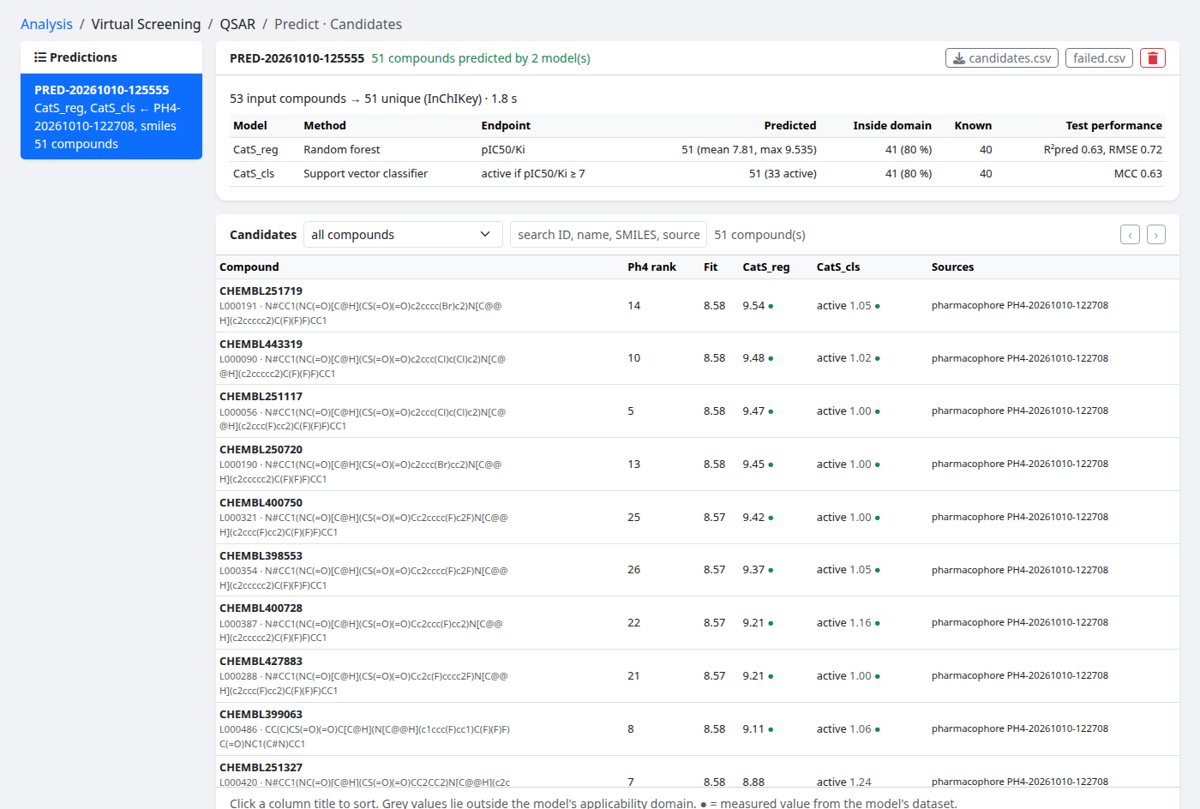
Task: Sort candidates by Sources column
Action: coord(952,267)
